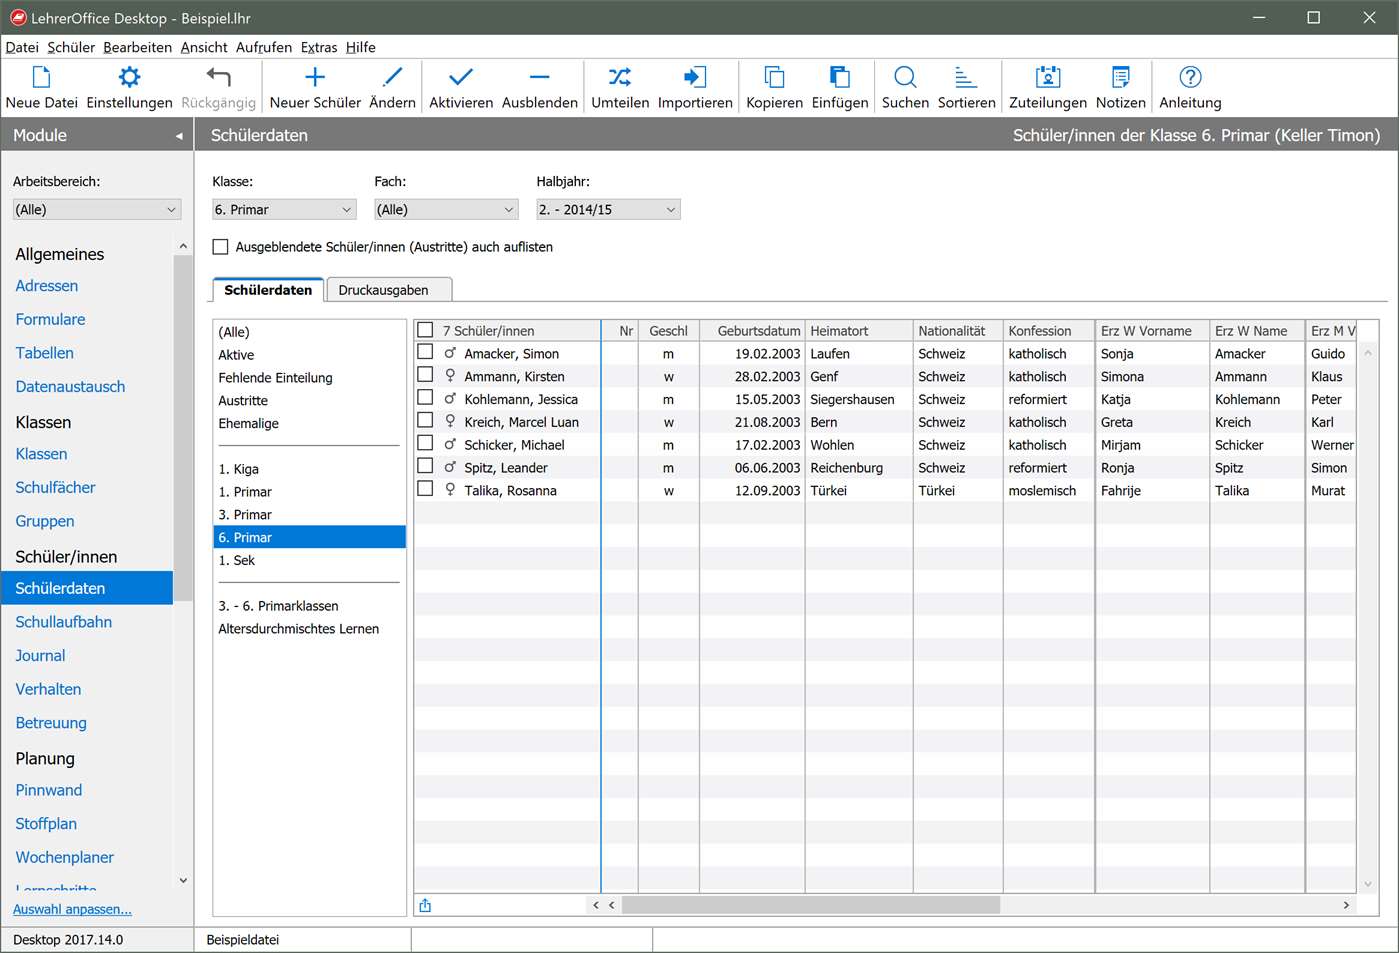This screenshot has width=1399, height=953.
Task: Enable listing of Ausgeblendete Schüler/innen checkbox
Action: (x=221, y=247)
